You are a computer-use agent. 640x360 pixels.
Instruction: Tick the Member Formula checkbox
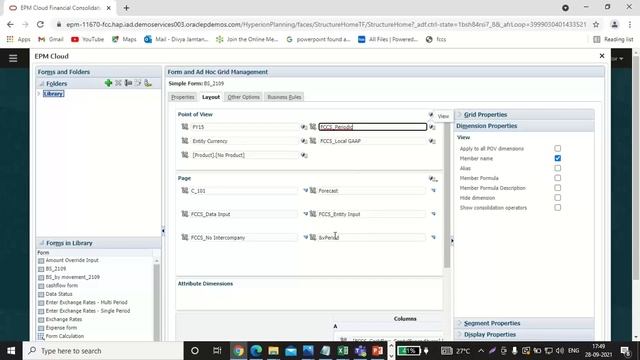558,178
